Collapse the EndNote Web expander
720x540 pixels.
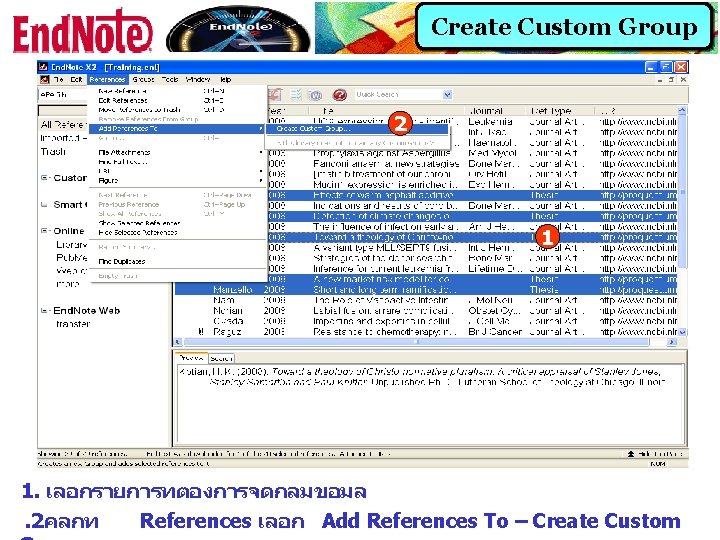[44, 310]
